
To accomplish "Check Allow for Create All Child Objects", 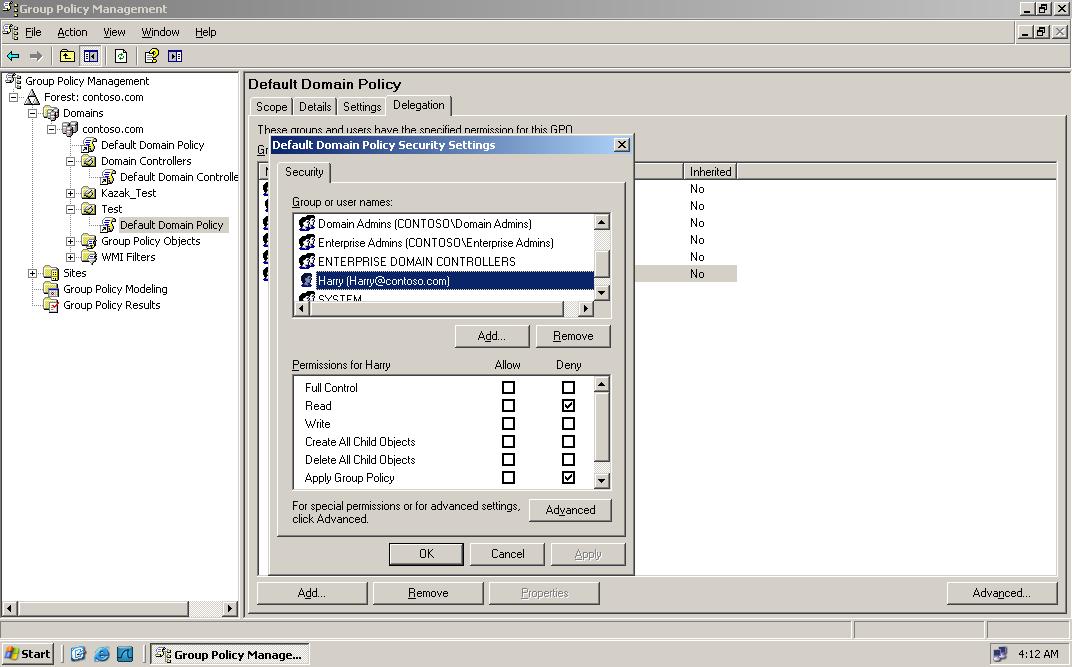I will coord(508,441).
